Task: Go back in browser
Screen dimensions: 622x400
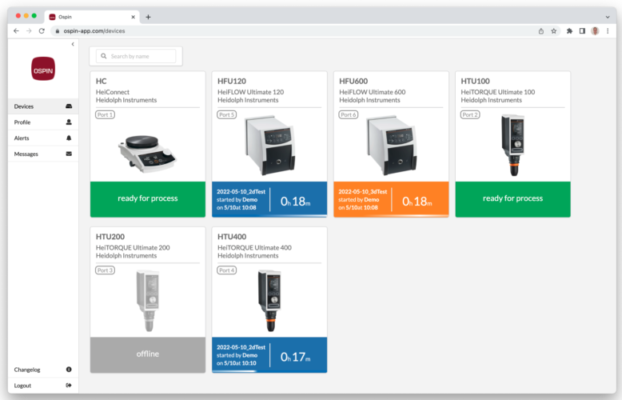Action: pyautogui.click(x=16, y=31)
